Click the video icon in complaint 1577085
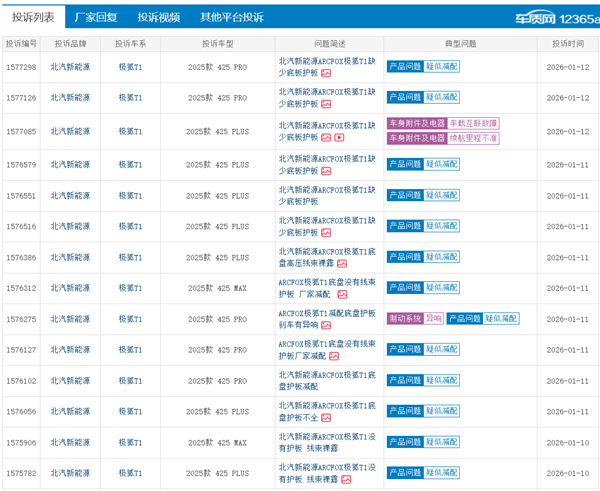Viewport: 600px width, 491px height. pos(338,138)
